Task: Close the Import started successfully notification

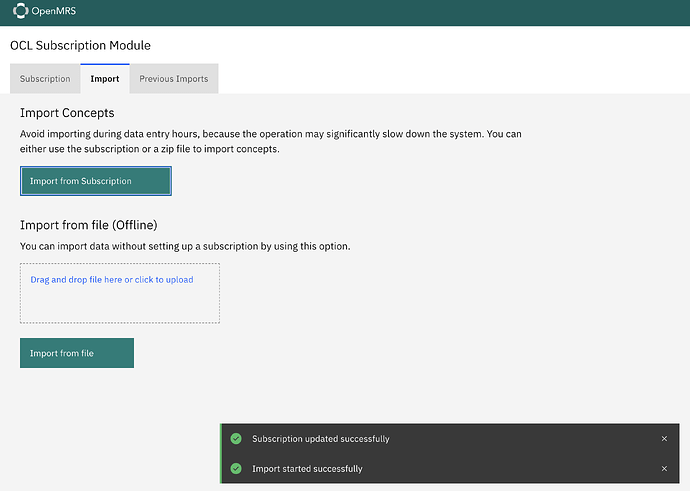Action: (664, 469)
